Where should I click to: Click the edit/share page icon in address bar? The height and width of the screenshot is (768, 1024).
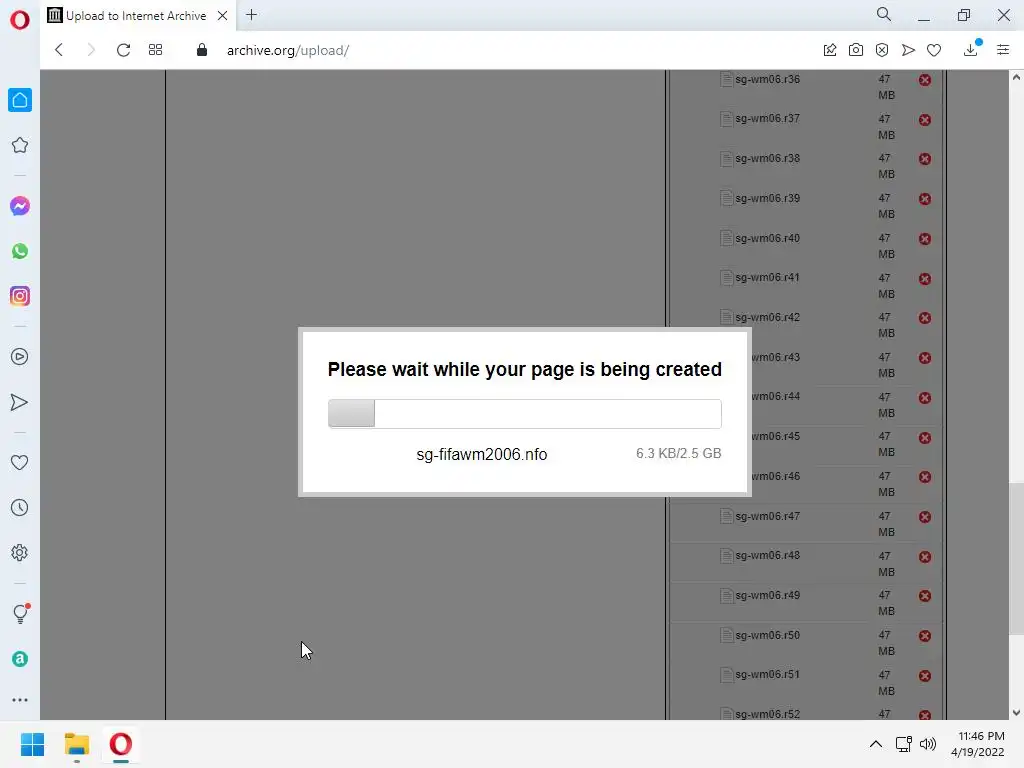tap(830, 50)
